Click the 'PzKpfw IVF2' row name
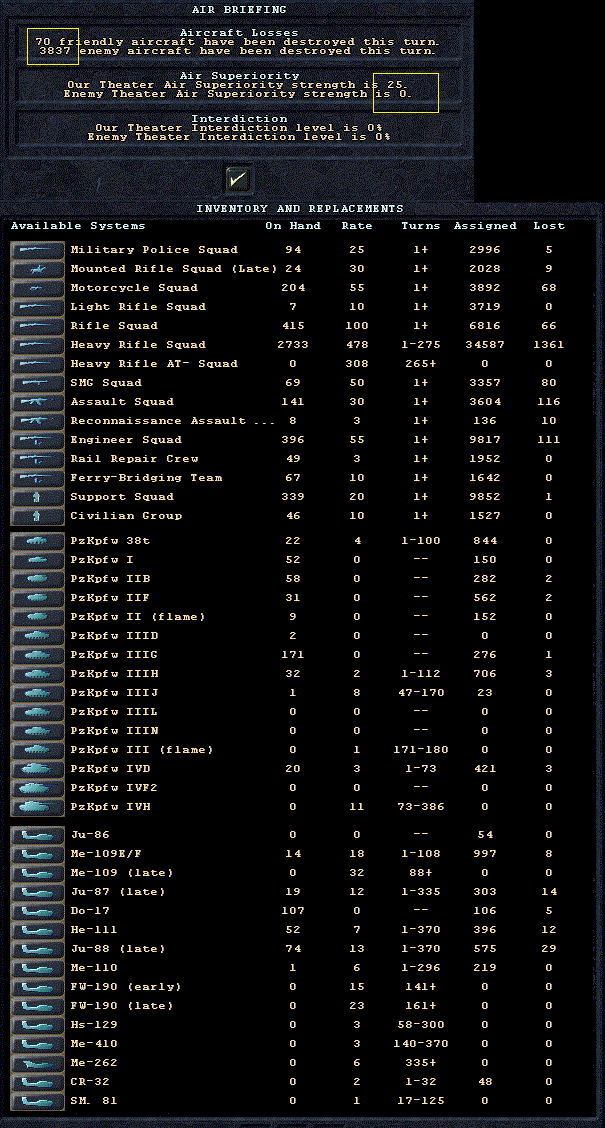Viewport: 605px width, 1128px height. click(114, 788)
